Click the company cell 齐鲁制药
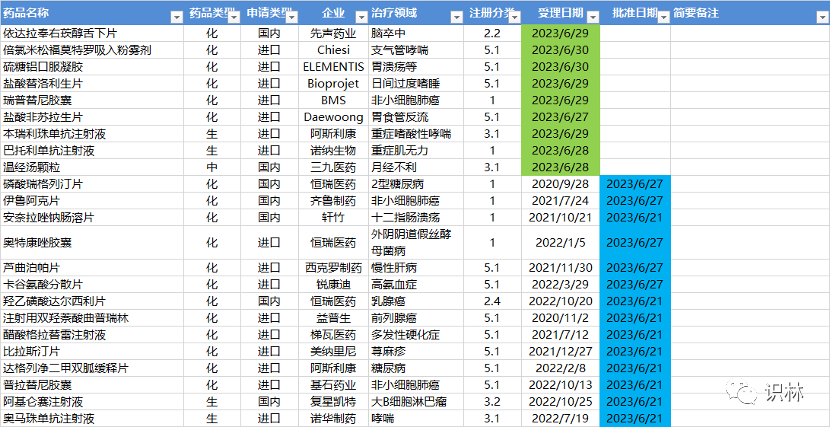 click(333, 201)
